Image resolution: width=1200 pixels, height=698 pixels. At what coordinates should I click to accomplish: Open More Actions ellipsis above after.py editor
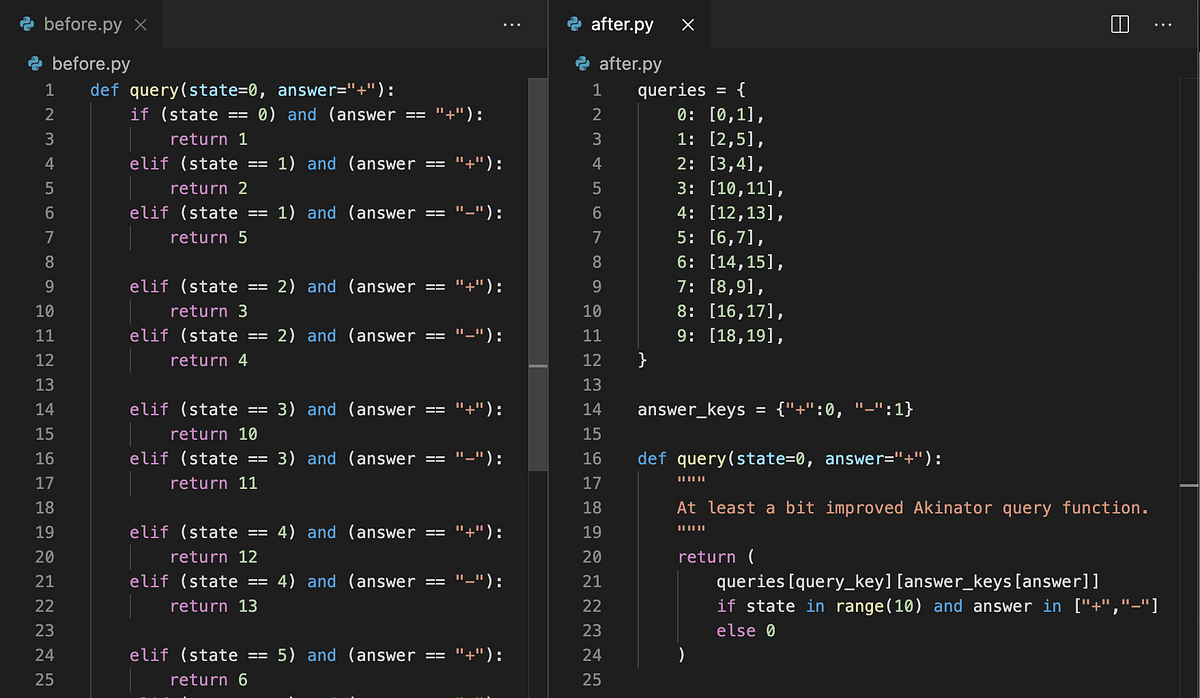(1161, 25)
